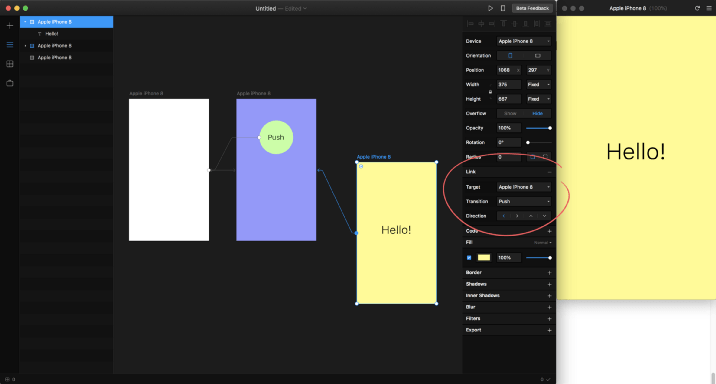This screenshot has width=716, height=384.
Task: Open the Transition Push dropdown
Action: 524,201
